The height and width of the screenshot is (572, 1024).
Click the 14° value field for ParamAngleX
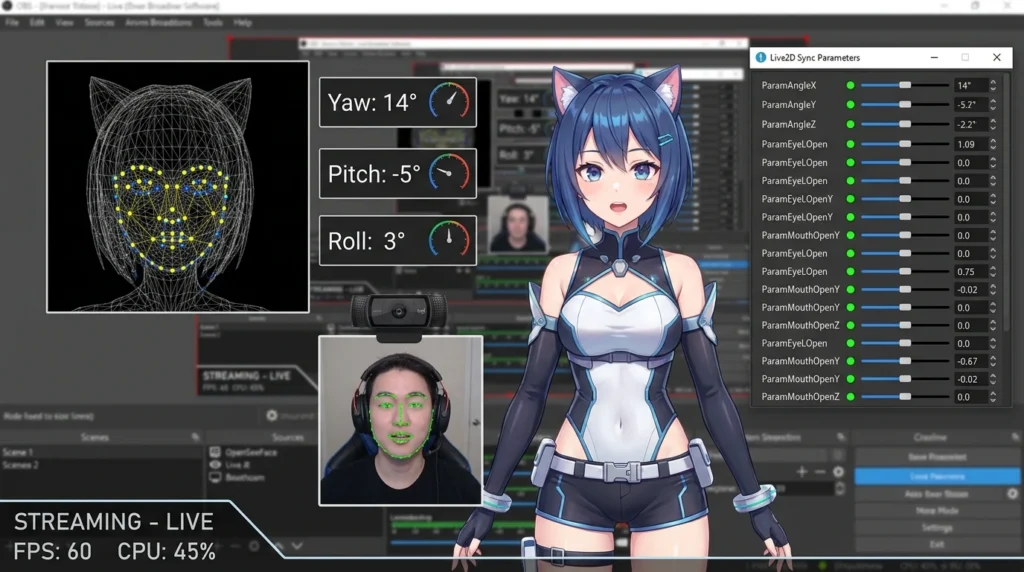970,86
